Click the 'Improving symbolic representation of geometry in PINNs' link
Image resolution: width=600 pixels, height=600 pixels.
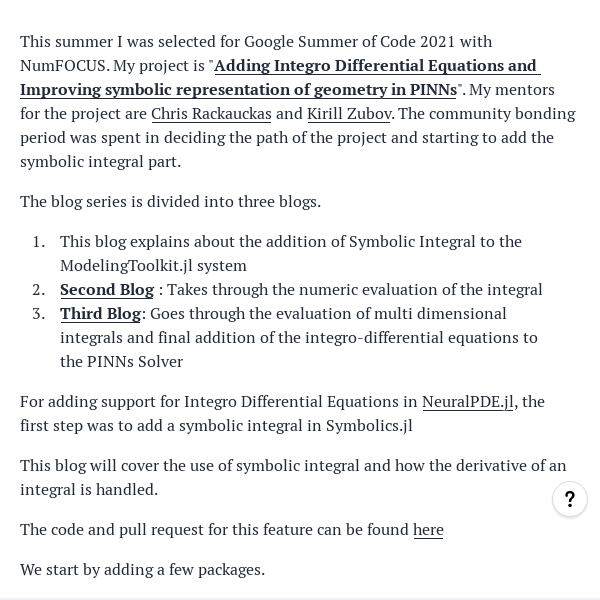[x=238, y=90]
